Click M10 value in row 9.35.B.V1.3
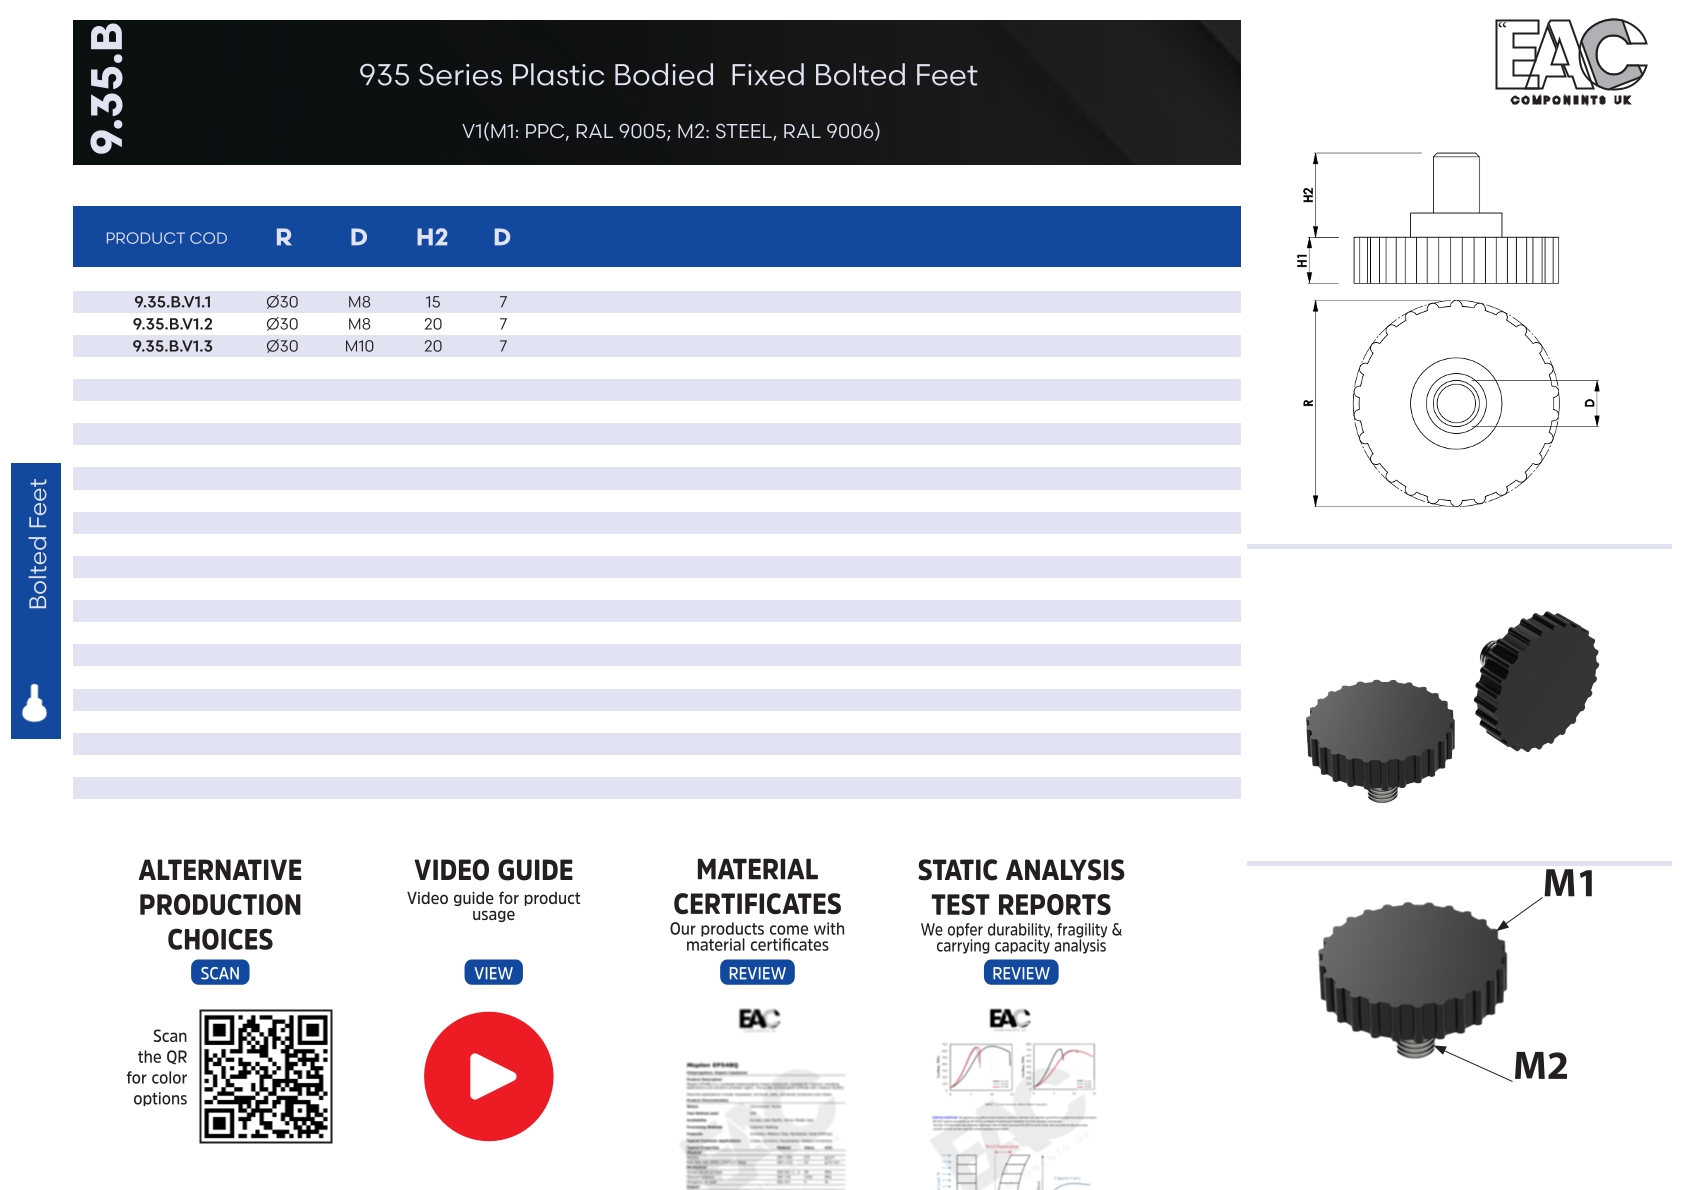Viewport: 1683px width, 1190px height. pyautogui.click(x=359, y=346)
